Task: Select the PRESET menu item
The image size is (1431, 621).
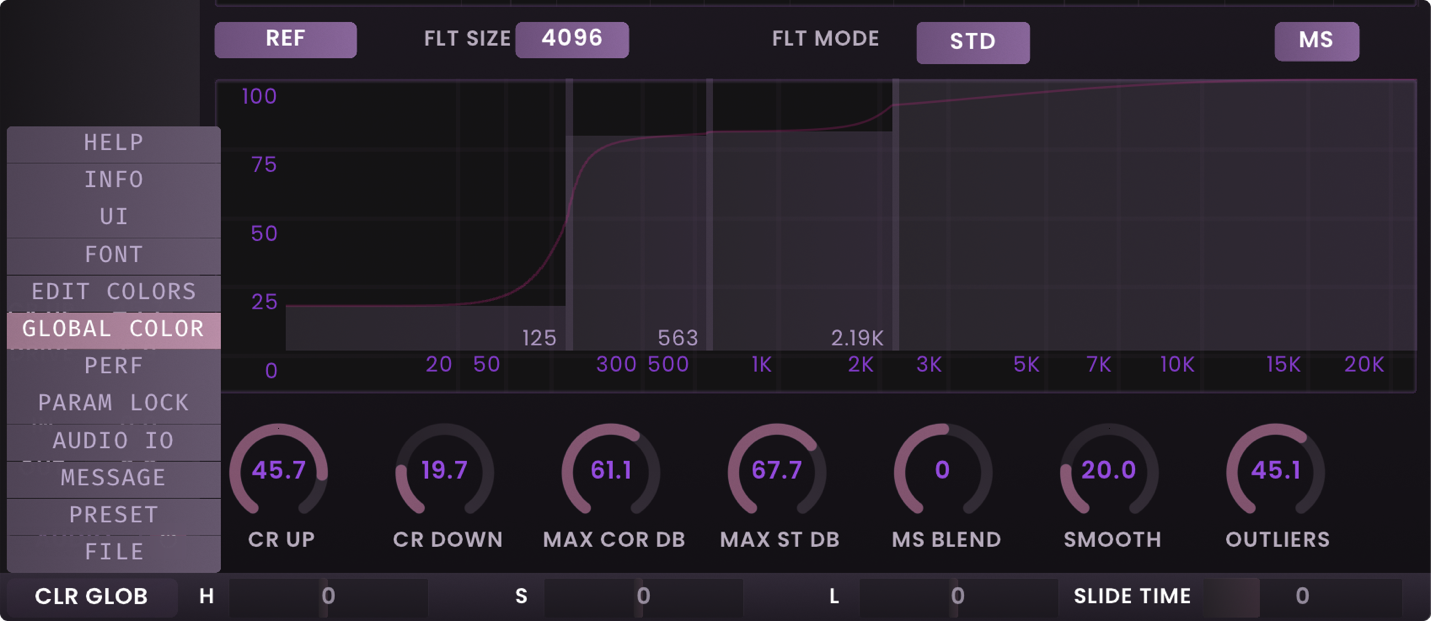Action: 114,515
